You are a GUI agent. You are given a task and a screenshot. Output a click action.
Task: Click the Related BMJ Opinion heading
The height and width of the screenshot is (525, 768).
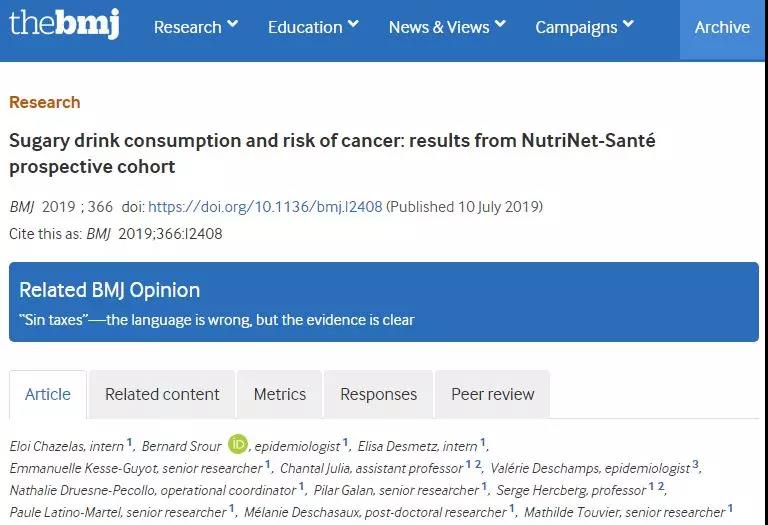(110, 290)
